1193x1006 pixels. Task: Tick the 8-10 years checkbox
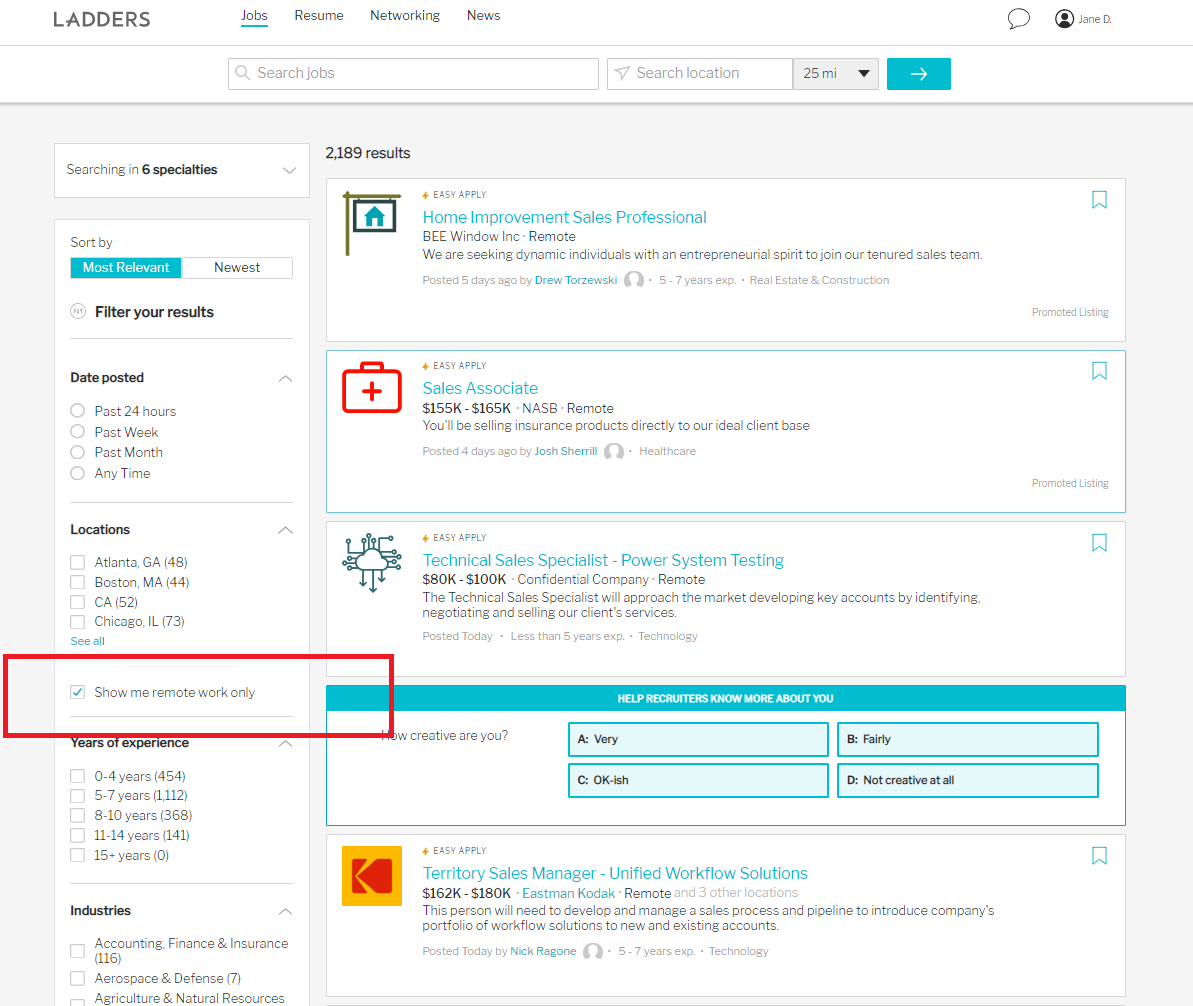[x=78, y=816]
